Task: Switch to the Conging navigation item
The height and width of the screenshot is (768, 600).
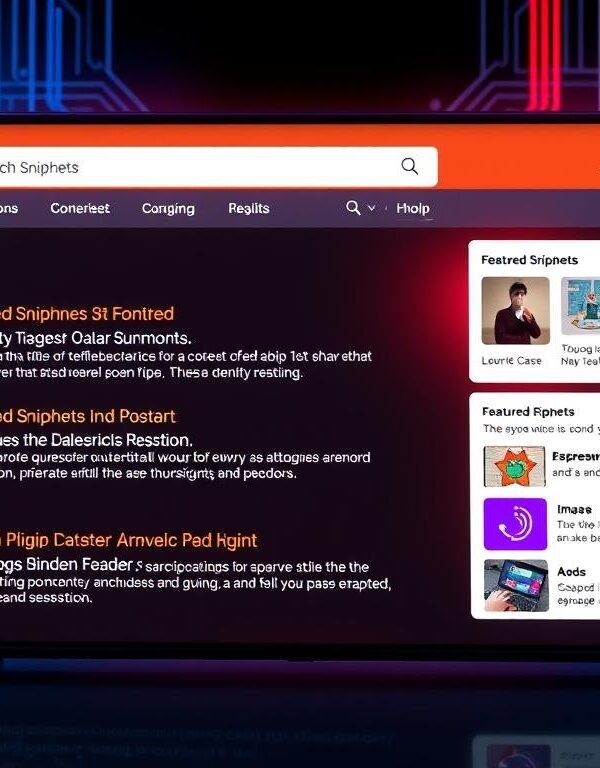Action: pyautogui.click(x=168, y=208)
